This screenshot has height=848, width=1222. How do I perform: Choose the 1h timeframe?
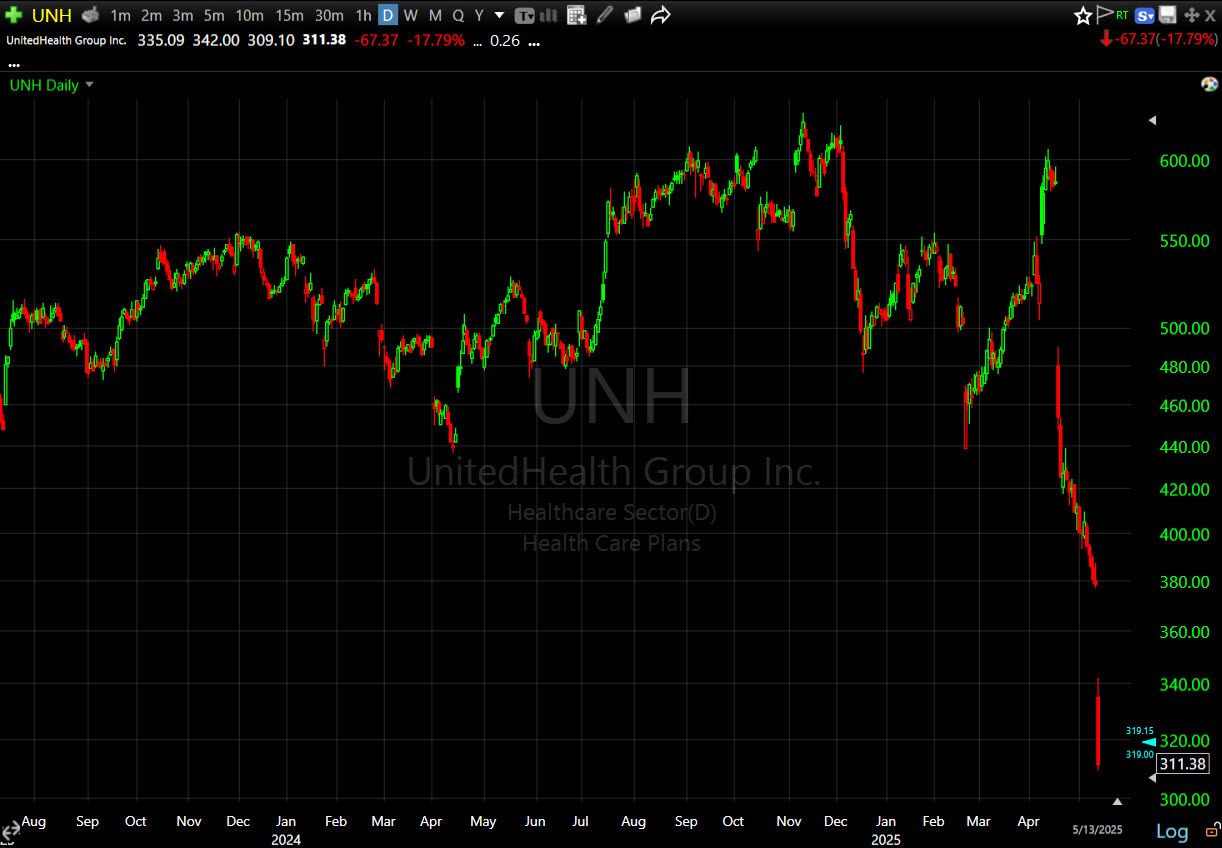[363, 15]
